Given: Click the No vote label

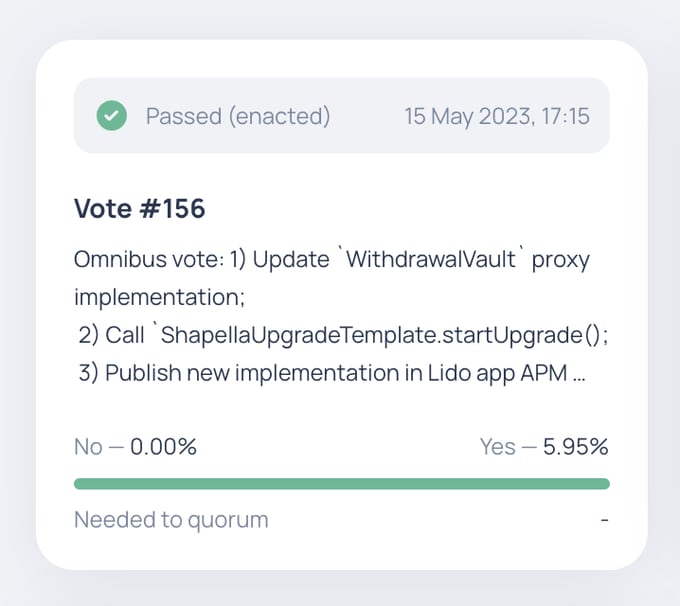Looking at the screenshot, I should coord(88,446).
